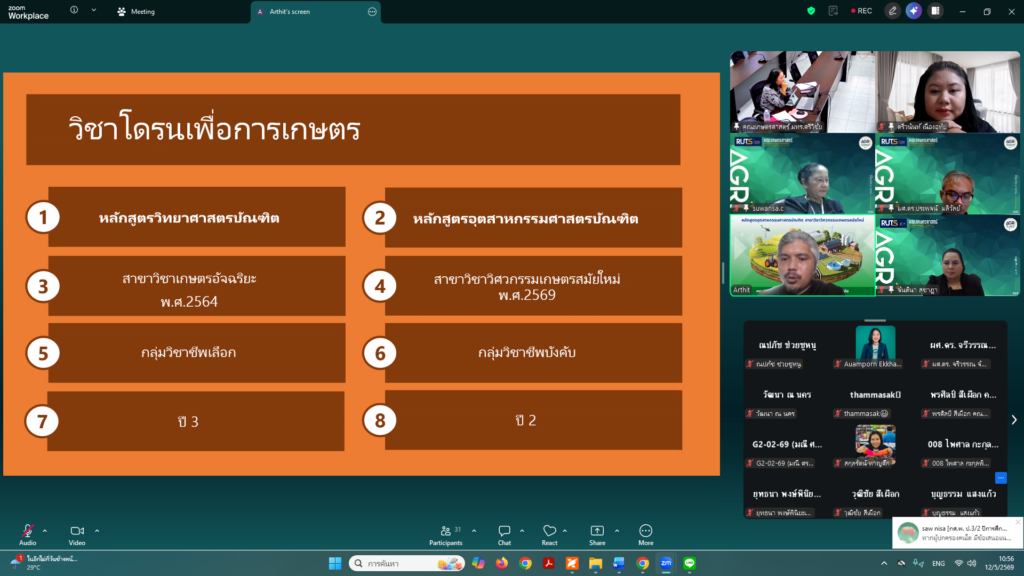Click the Share screen icon

[597, 534]
